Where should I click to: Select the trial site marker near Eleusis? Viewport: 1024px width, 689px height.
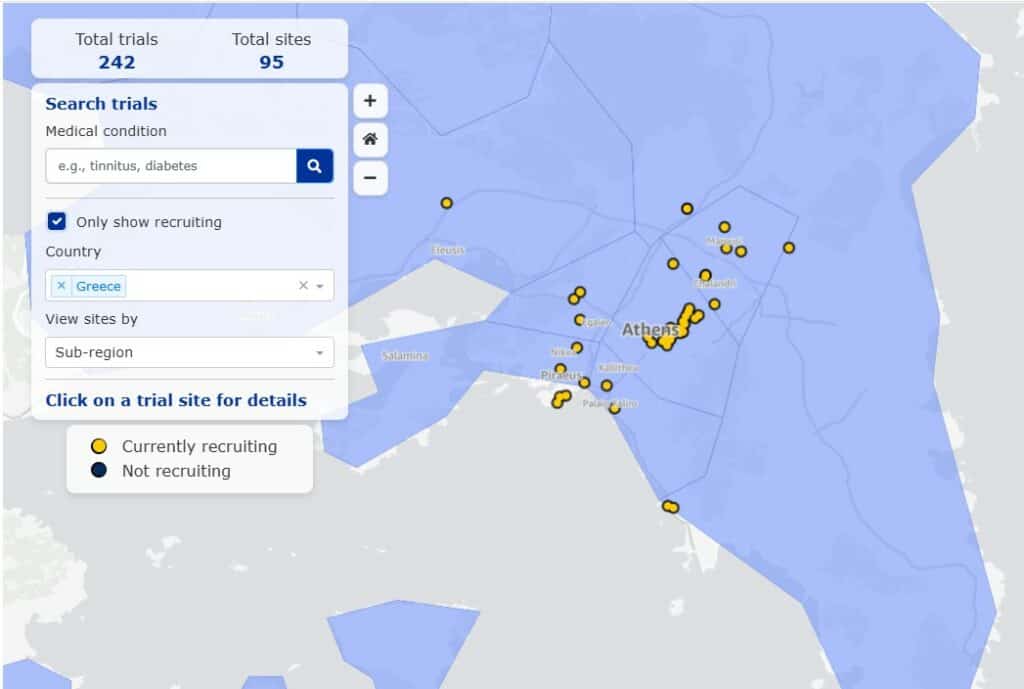pos(446,203)
